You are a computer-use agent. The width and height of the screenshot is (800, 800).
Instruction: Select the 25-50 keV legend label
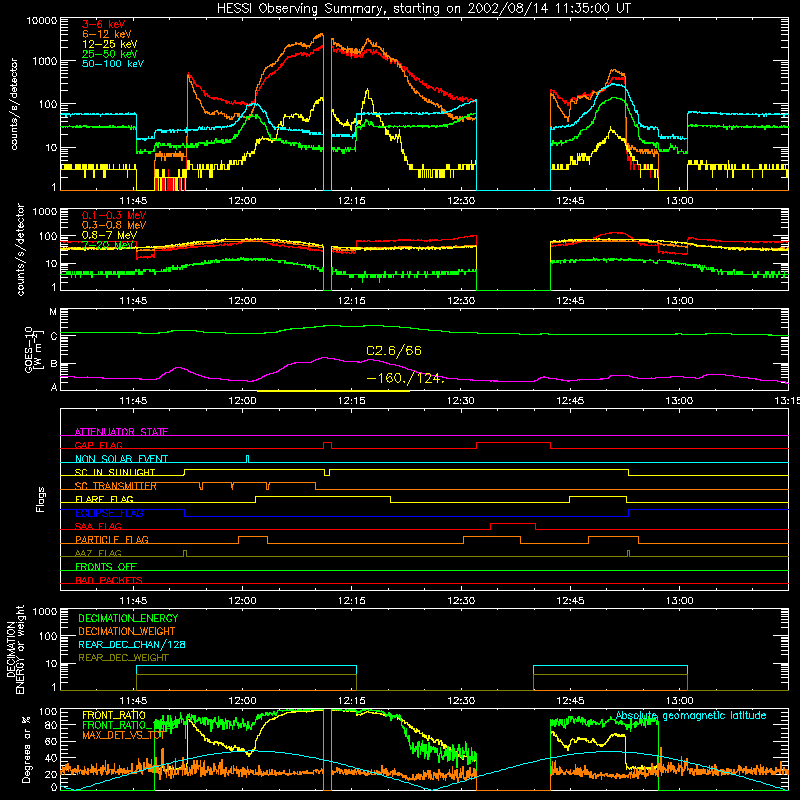(x=109, y=54)
